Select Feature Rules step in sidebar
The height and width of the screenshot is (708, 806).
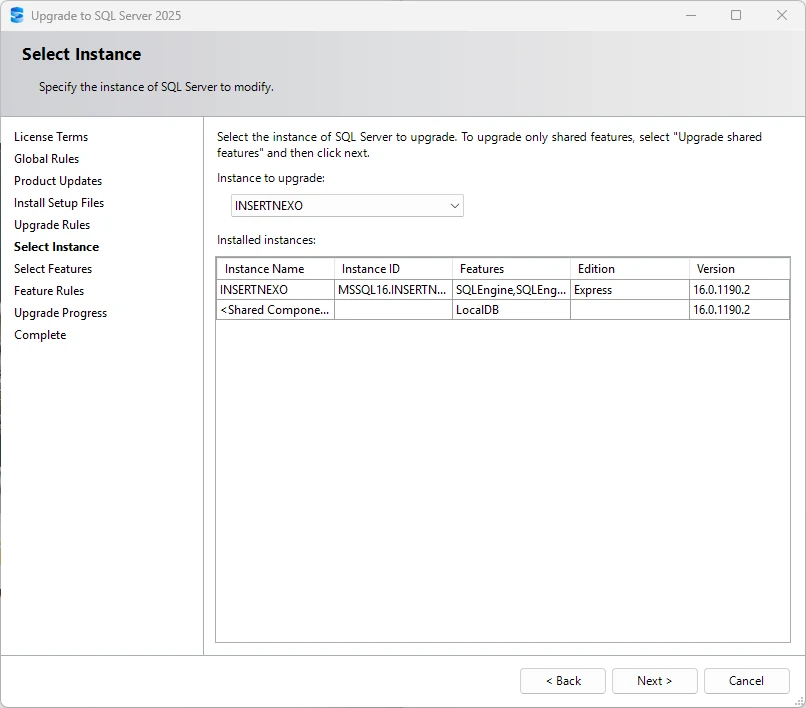coord(49,291)
